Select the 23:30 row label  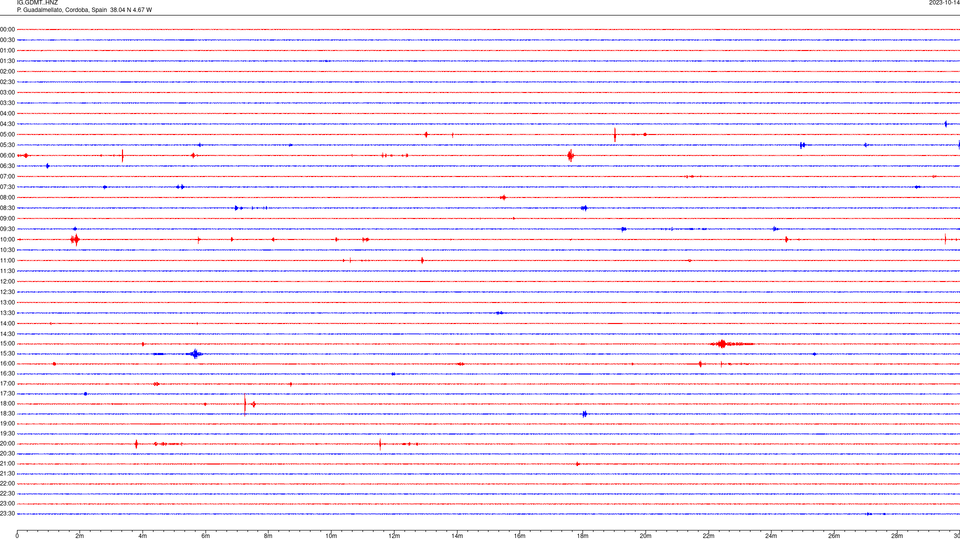point(7,514)
